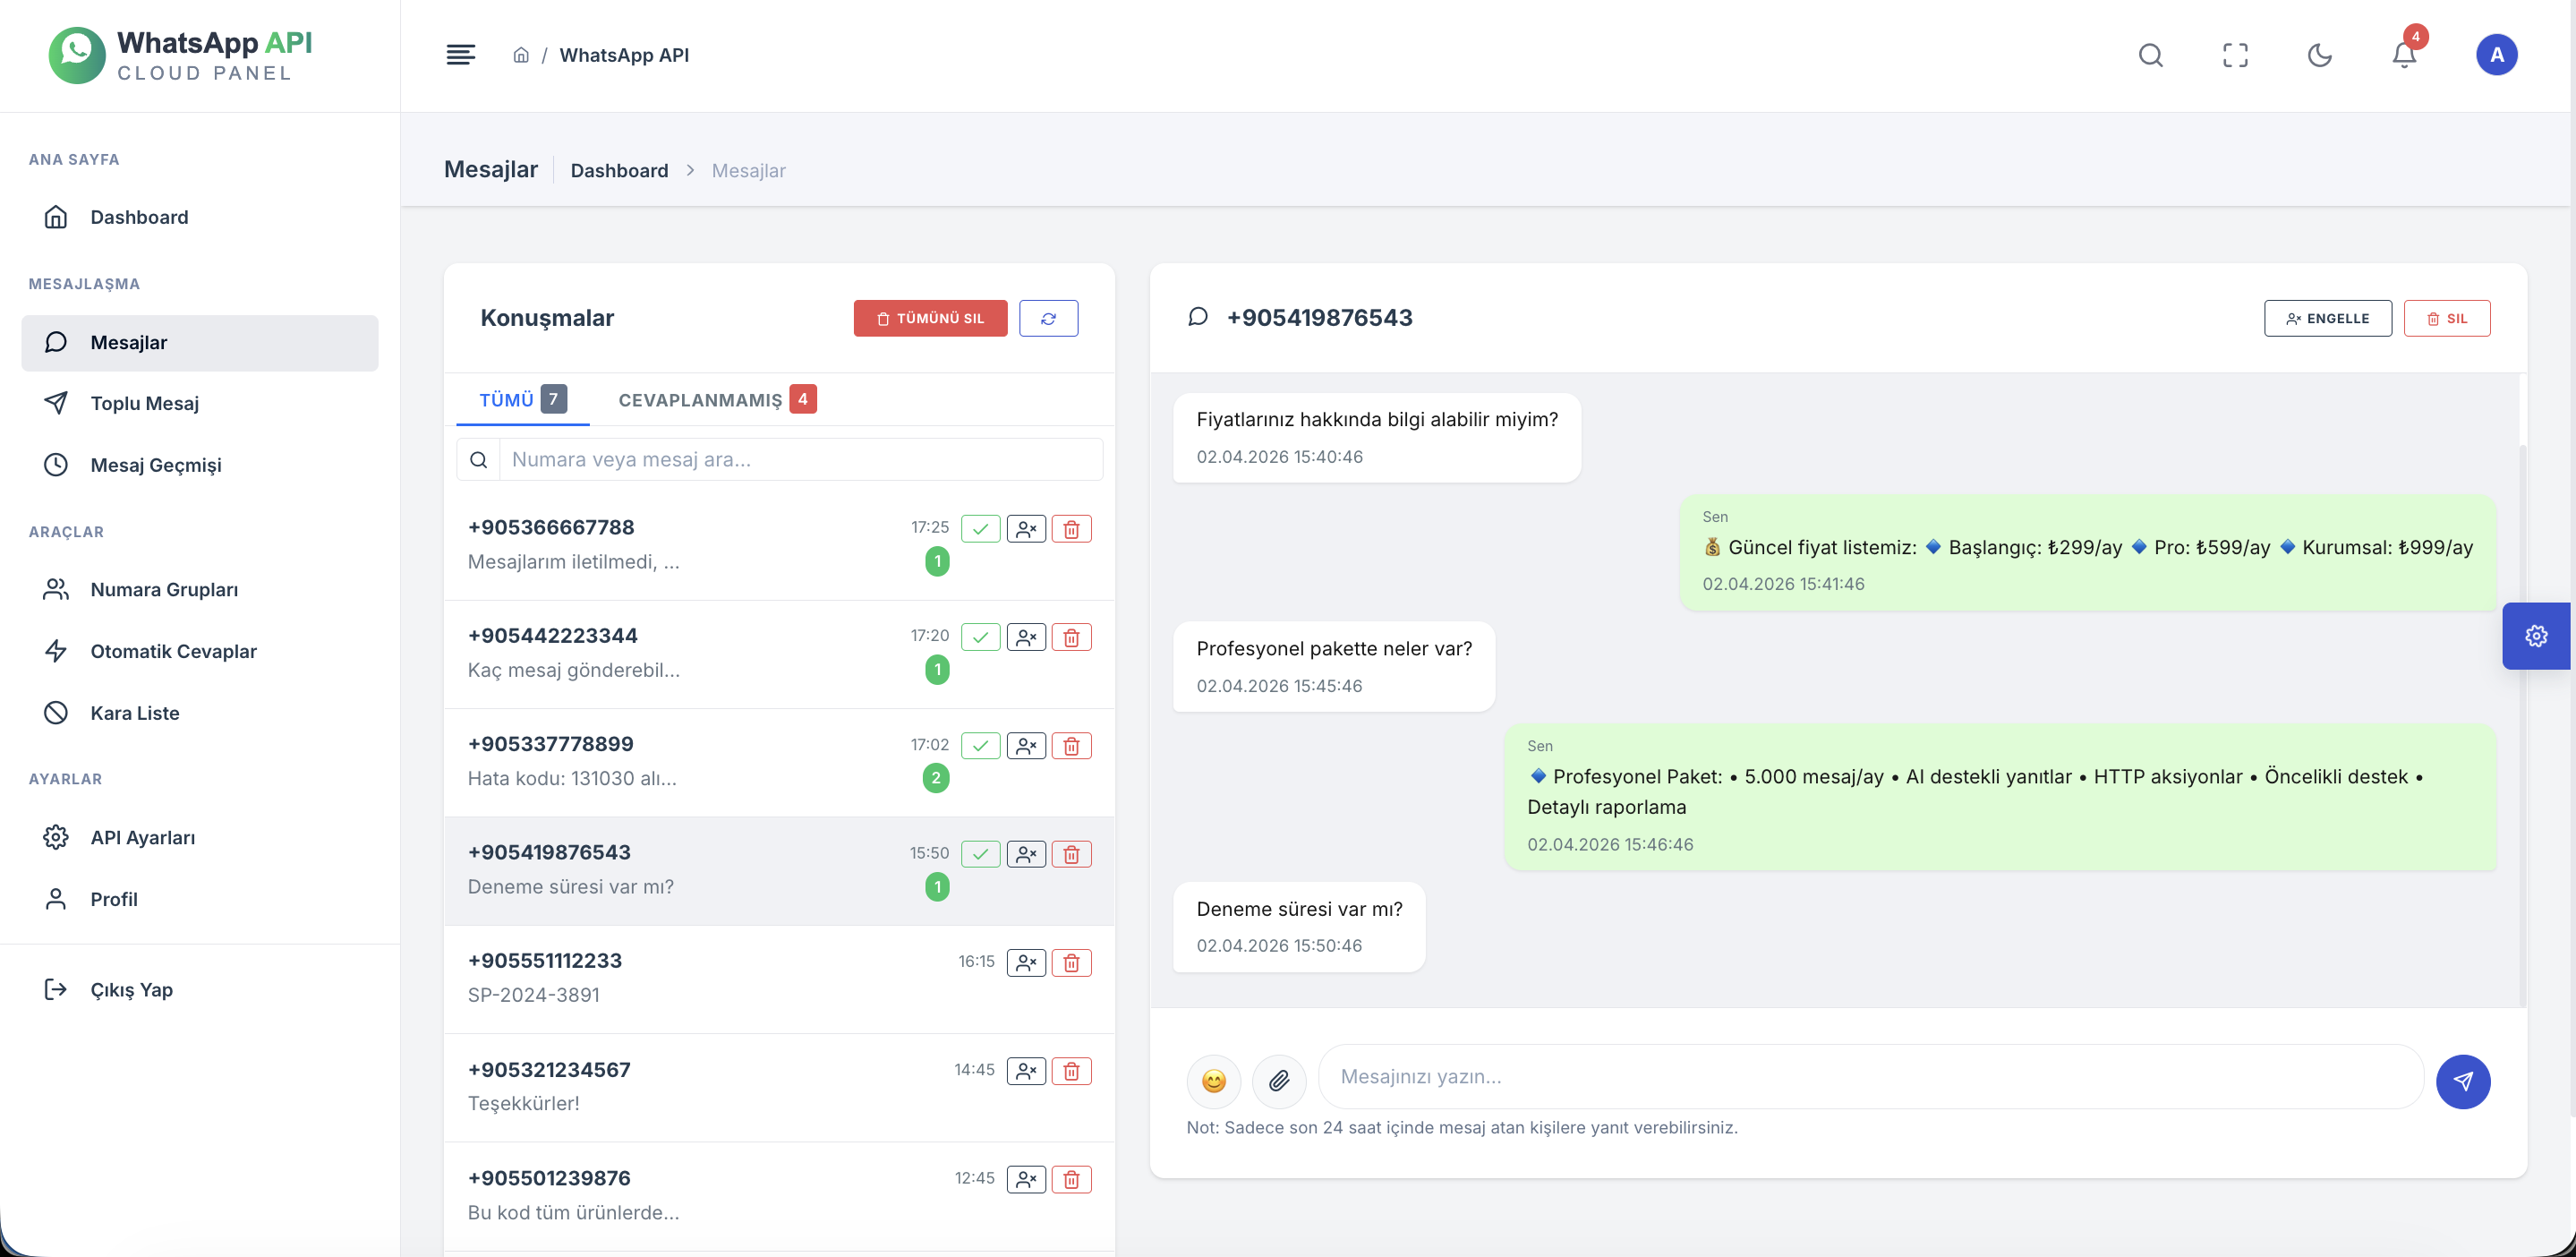The width and height of the screenshot is (2576, 1257).
Task: Open notifications bell with 4 badge
Action: tap(2405, 55)
